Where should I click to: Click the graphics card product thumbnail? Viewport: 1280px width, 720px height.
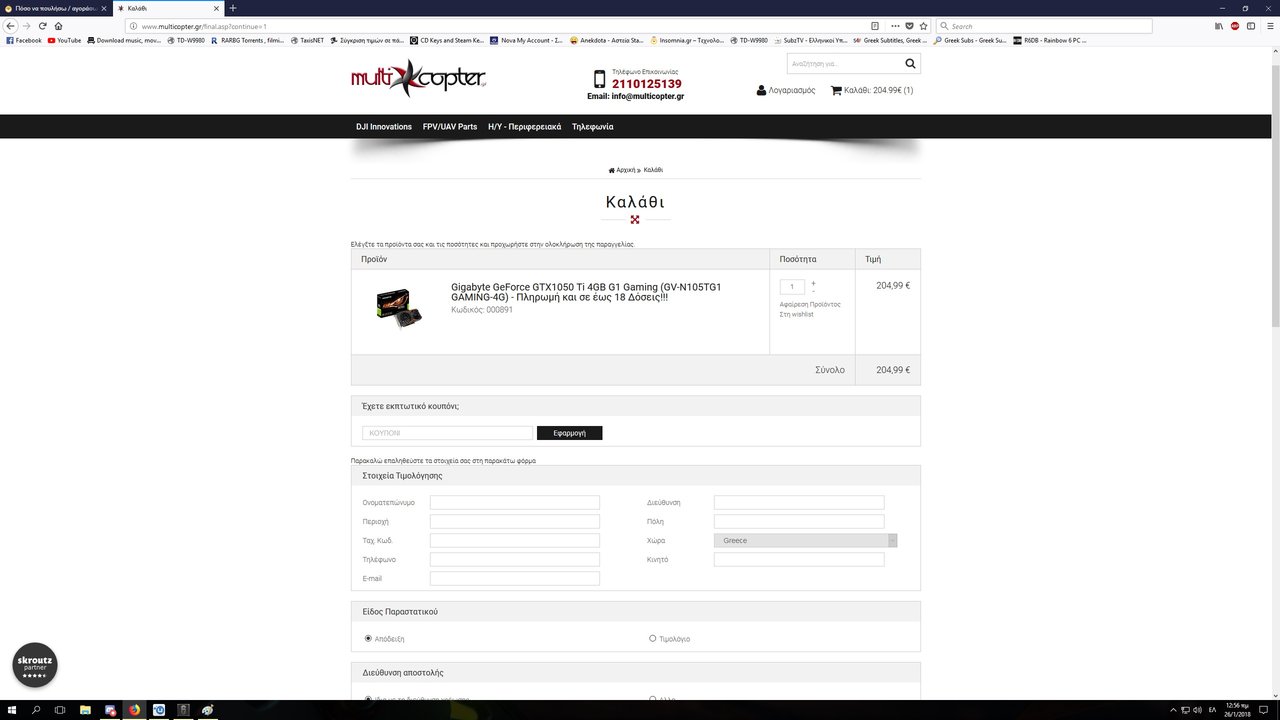[x=399, y=307]
